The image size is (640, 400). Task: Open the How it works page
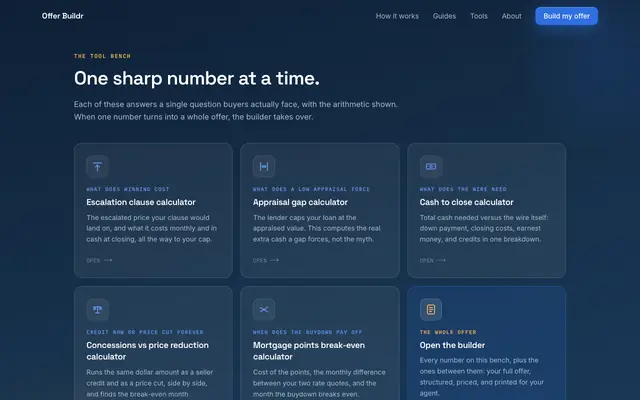click(397, 16)
